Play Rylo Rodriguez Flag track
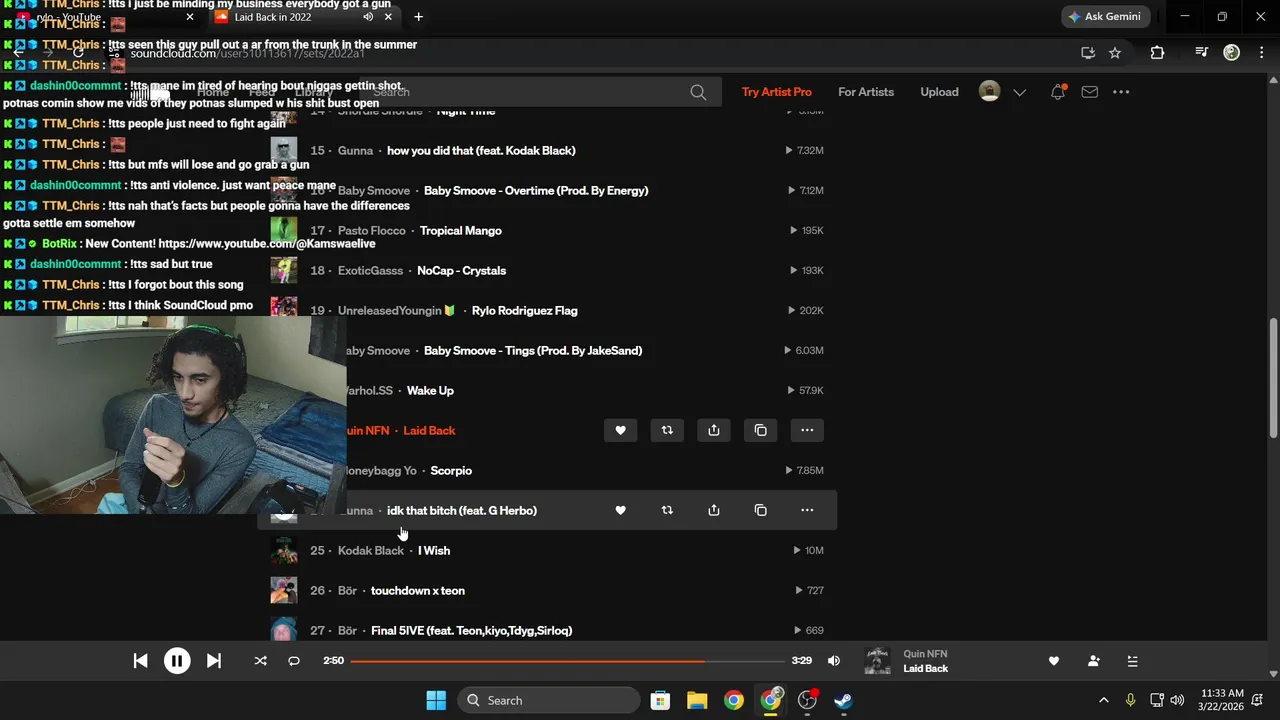The height and width of the screenshot is (720, 1280). tap(524, 310)
